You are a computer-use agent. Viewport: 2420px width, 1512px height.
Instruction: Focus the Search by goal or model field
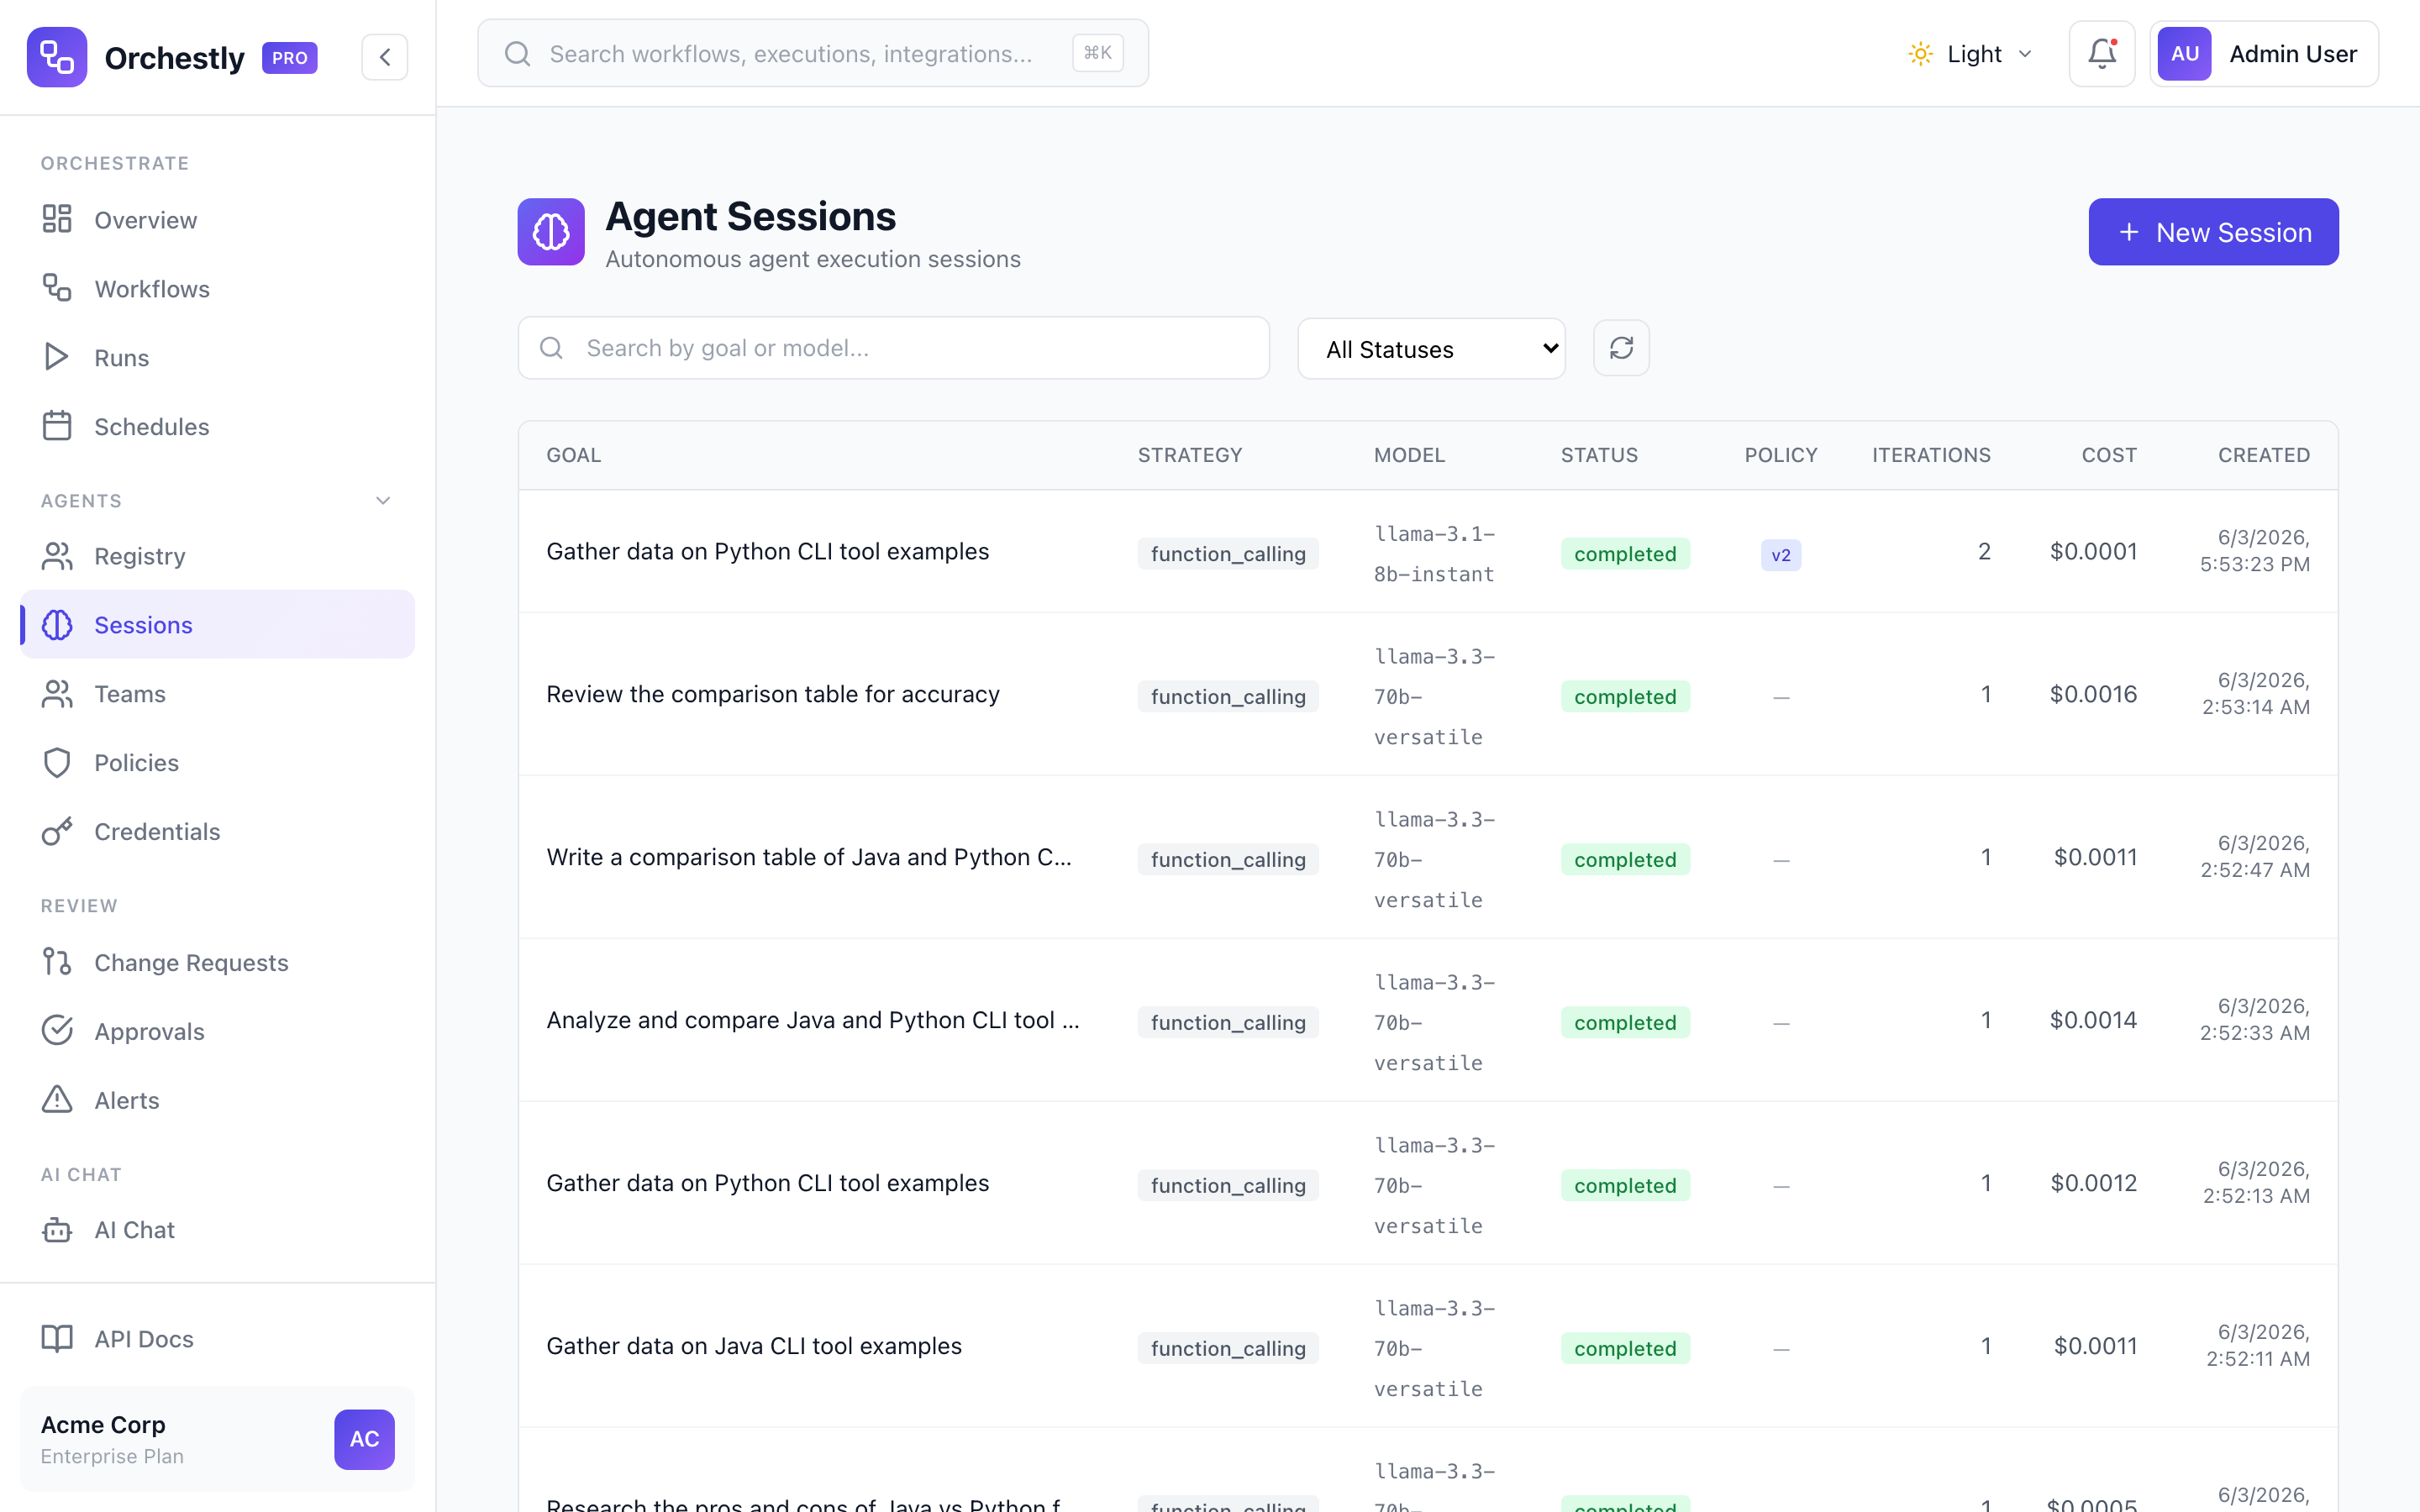click(x=894, y=348)
